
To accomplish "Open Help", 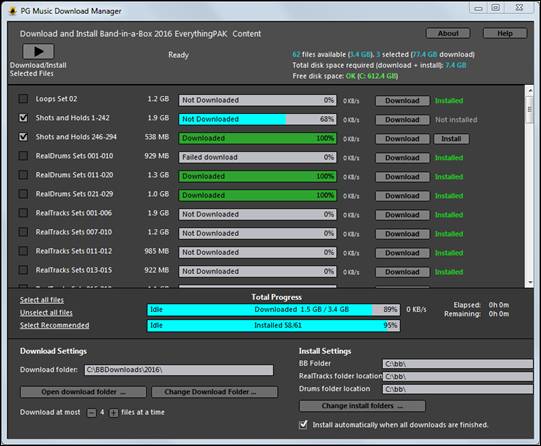I will 505,33.
